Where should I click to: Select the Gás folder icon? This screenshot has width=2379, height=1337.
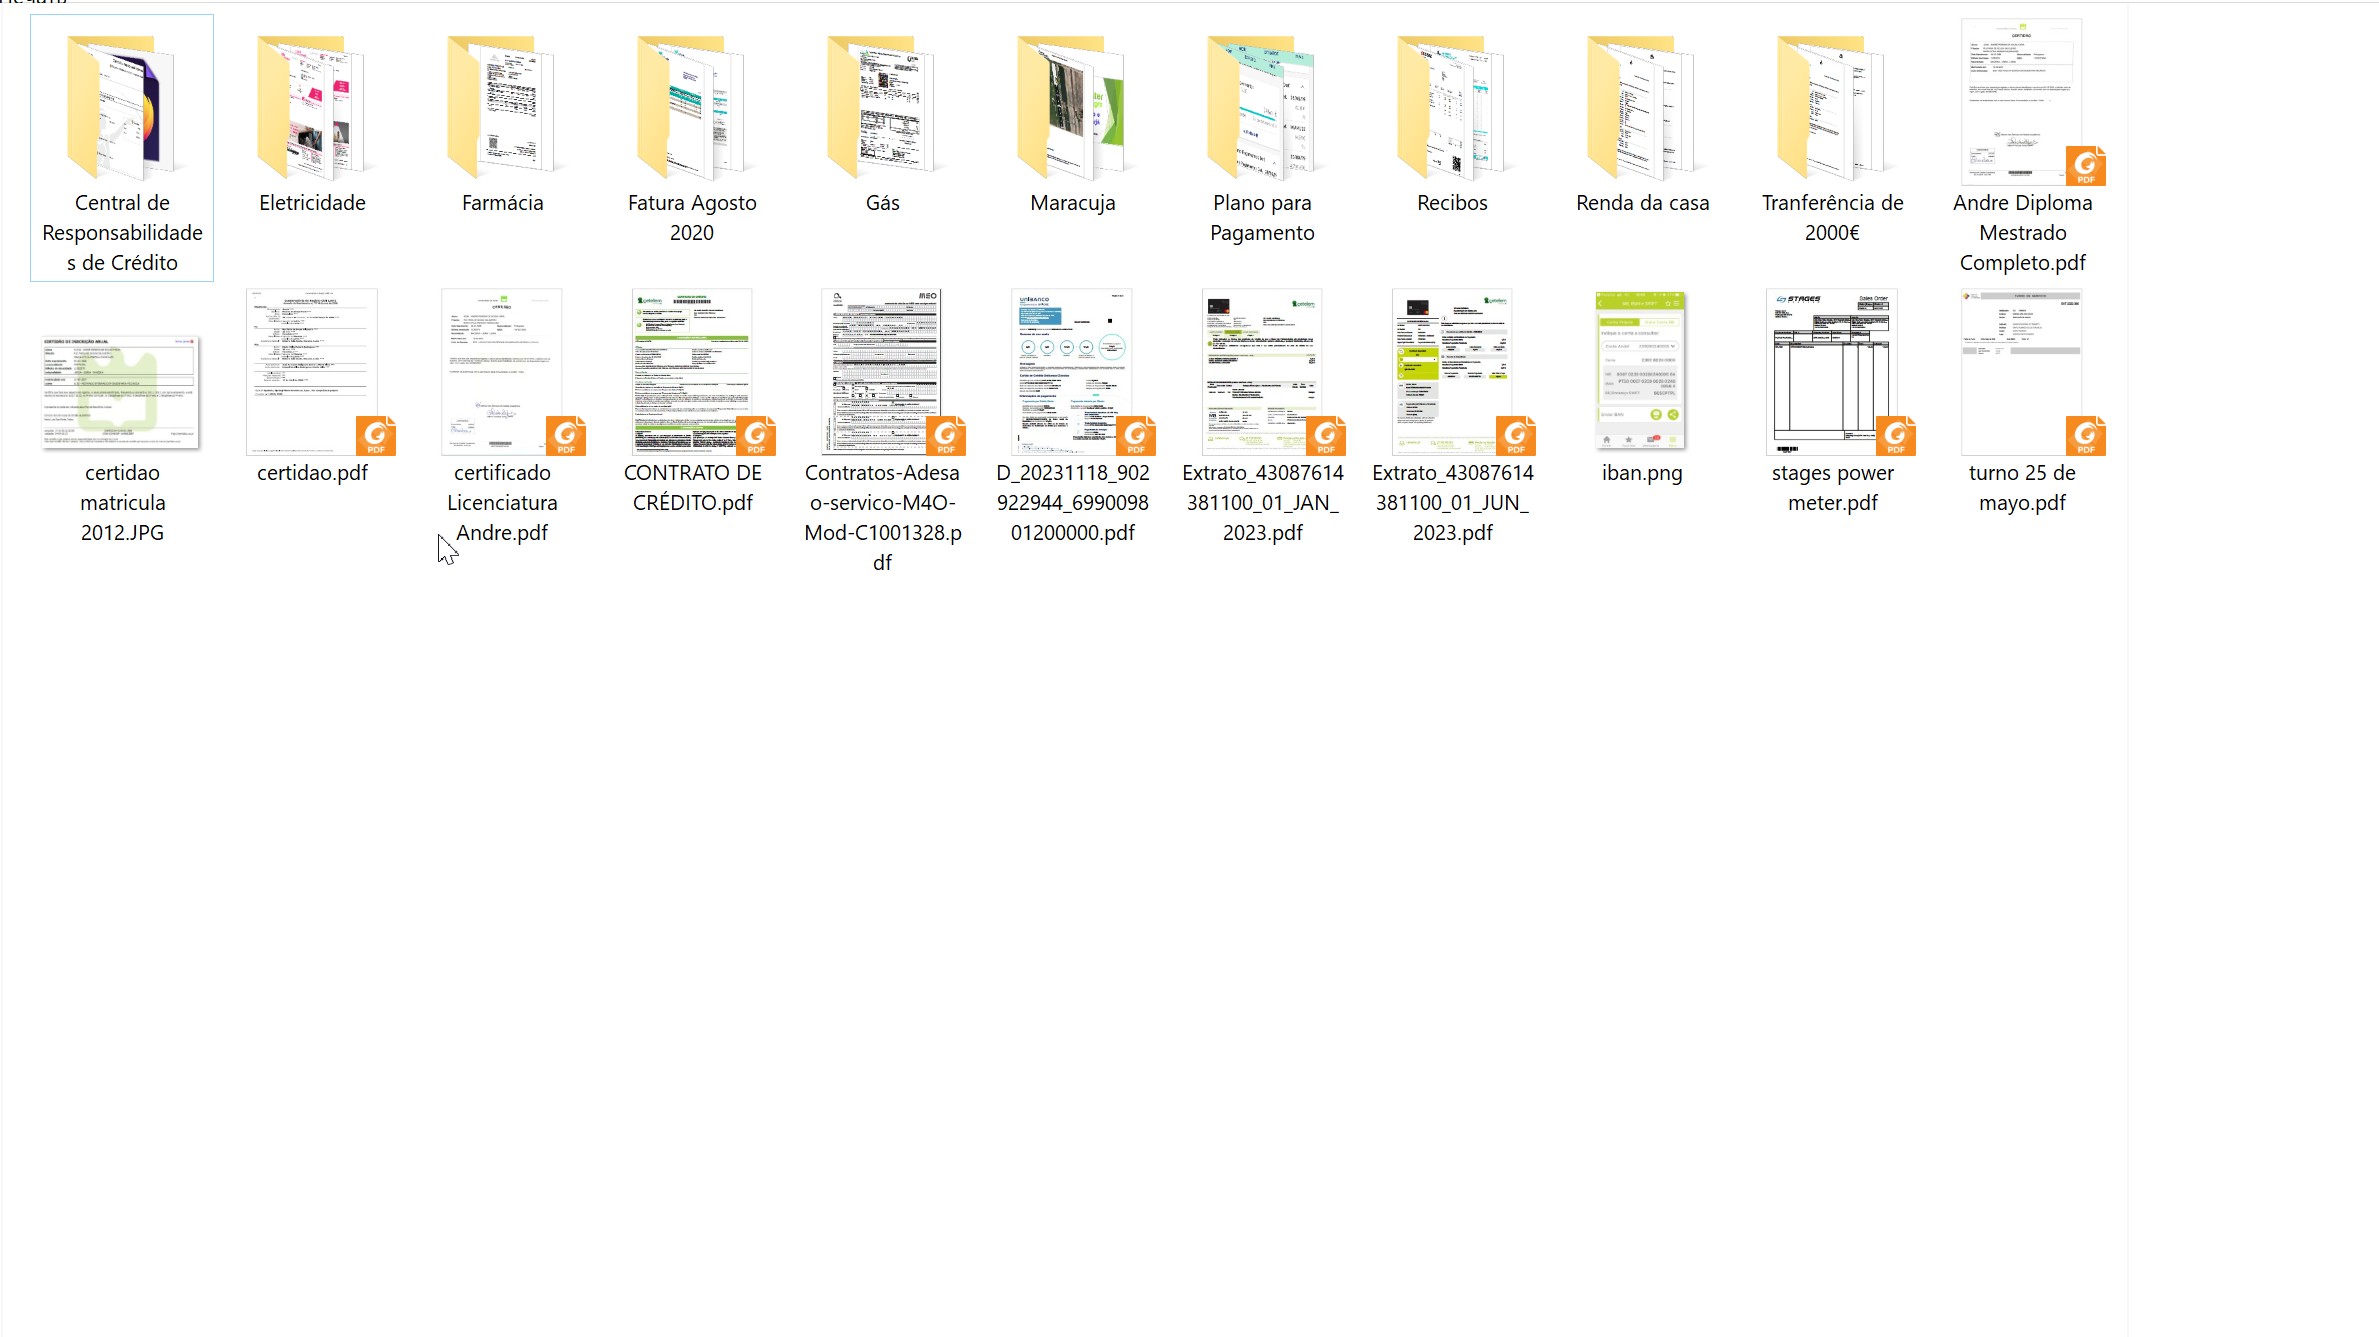tap(881, 108)
